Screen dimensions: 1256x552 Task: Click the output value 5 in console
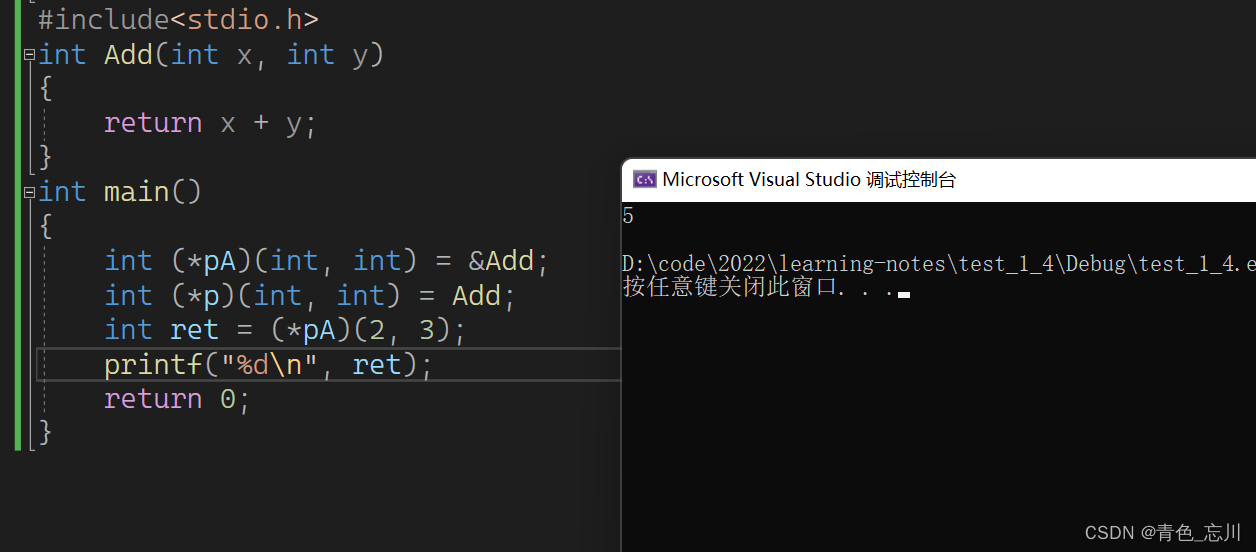(x=628, y=216)
